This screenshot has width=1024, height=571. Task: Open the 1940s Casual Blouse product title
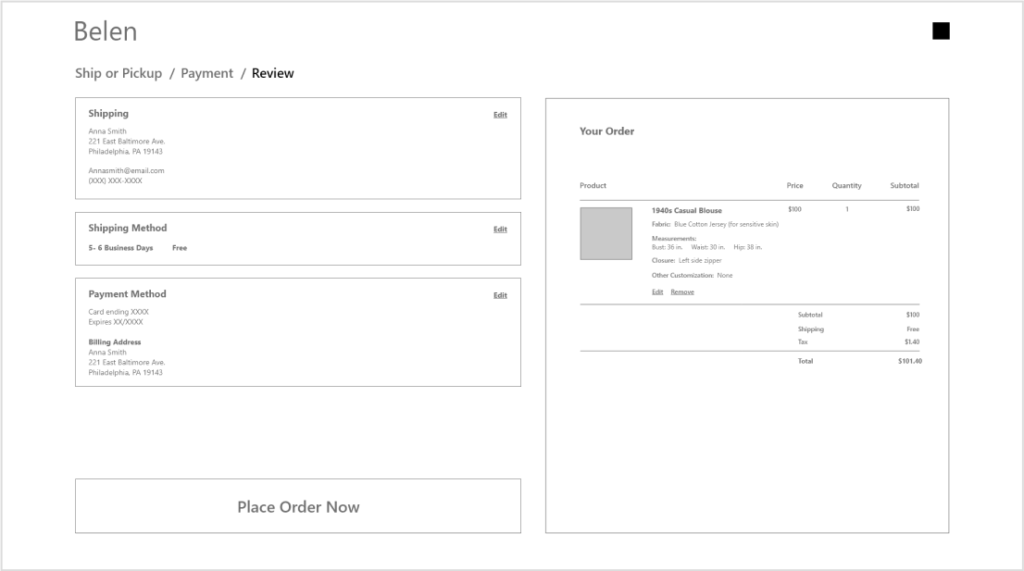click(x=686, y=211)
